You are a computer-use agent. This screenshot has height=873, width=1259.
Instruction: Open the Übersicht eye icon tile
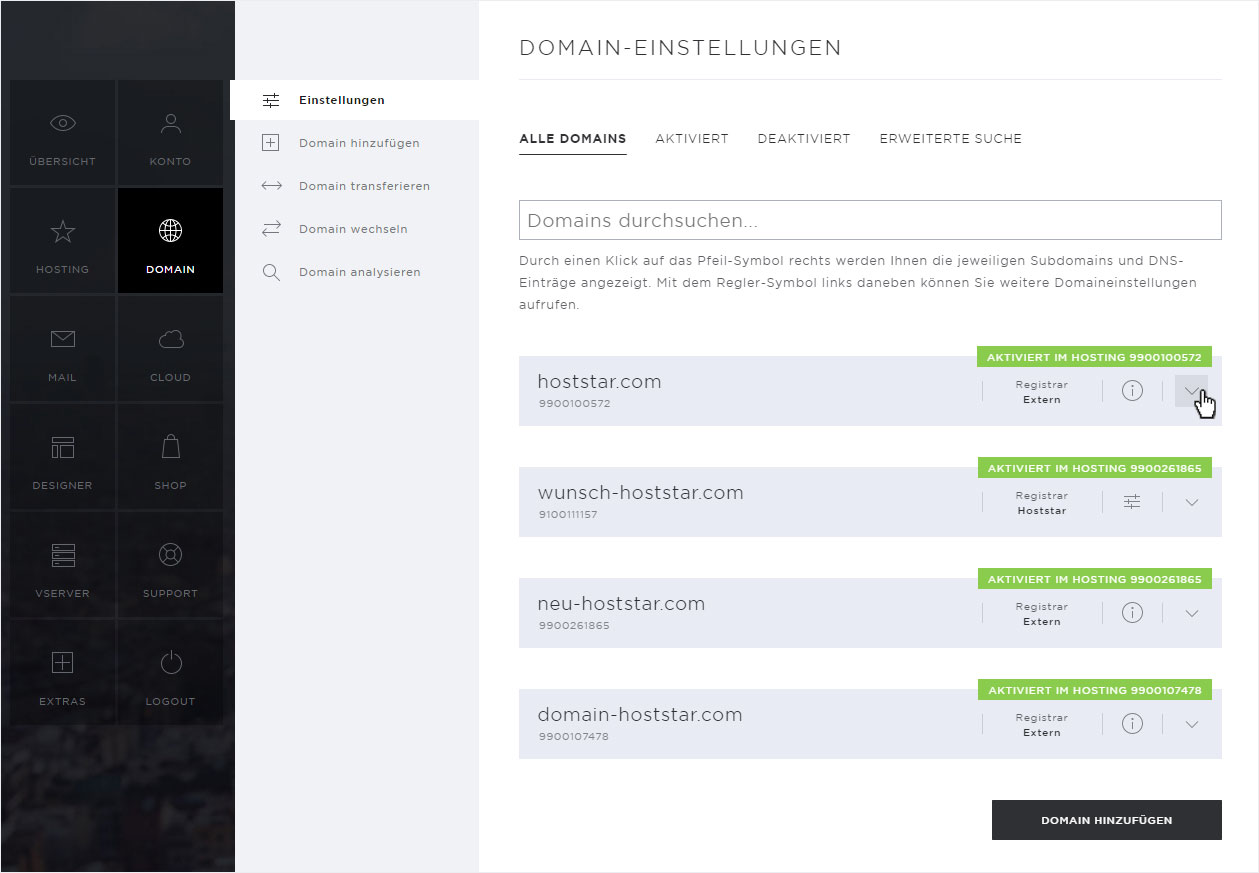coord(63,133)
